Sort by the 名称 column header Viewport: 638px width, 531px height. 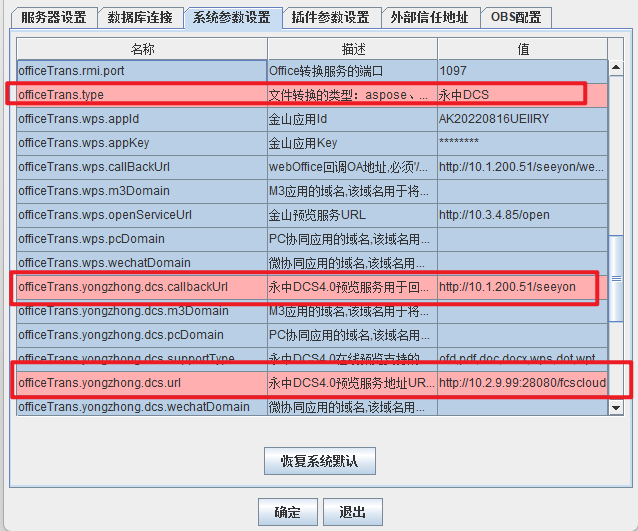[142, 49]
